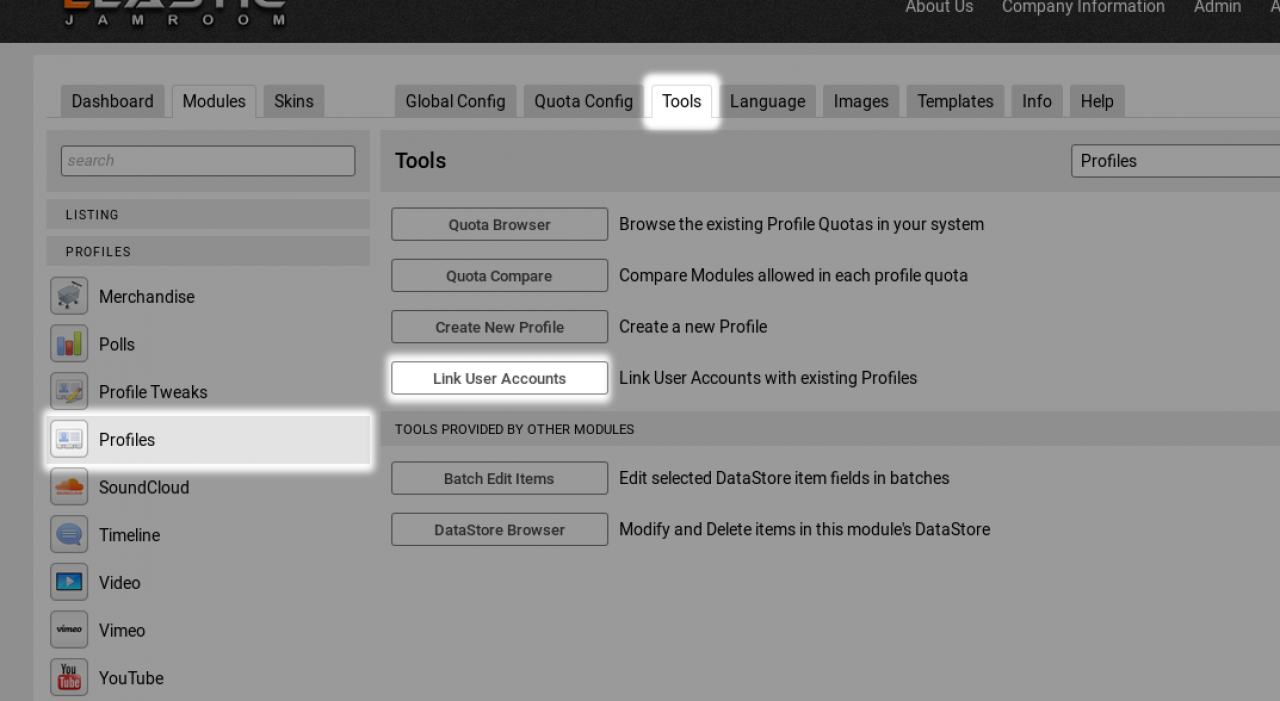This screenshot has width=1280, height=701.
Task: Open Profile Tweaks in module list
Action: 153,392
